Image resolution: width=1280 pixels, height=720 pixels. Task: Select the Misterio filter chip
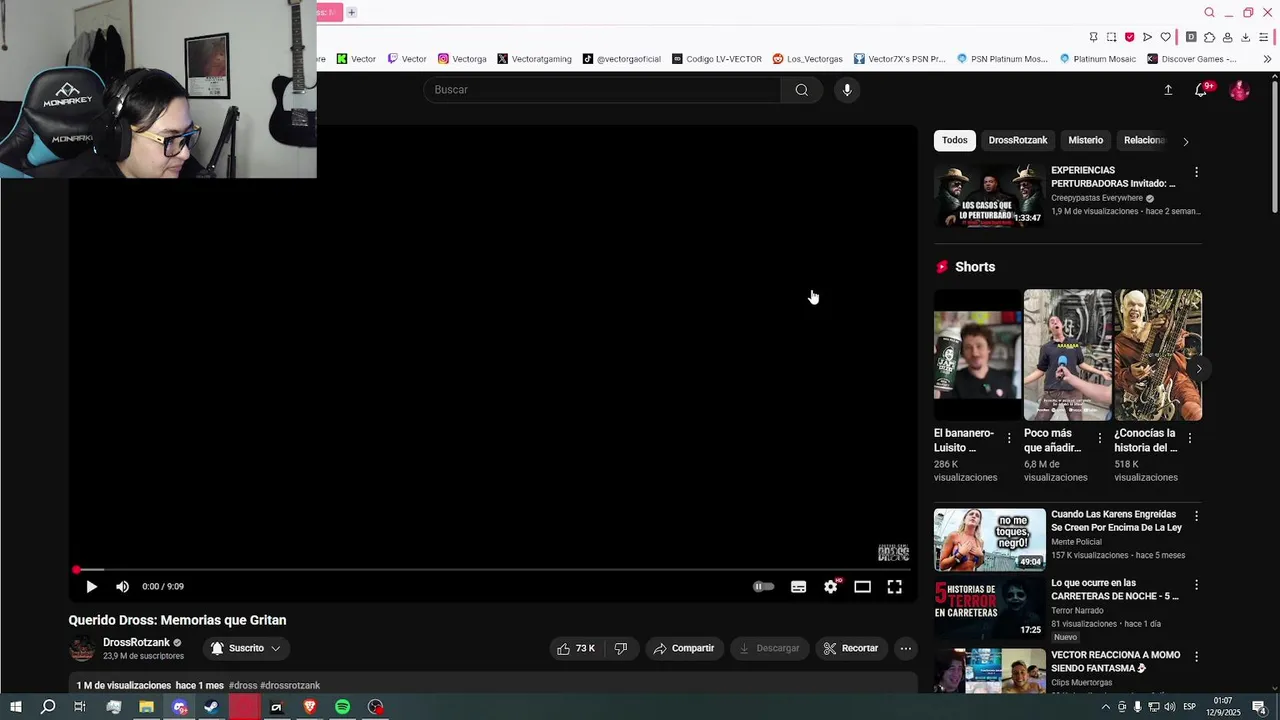tap(1085, 140)
